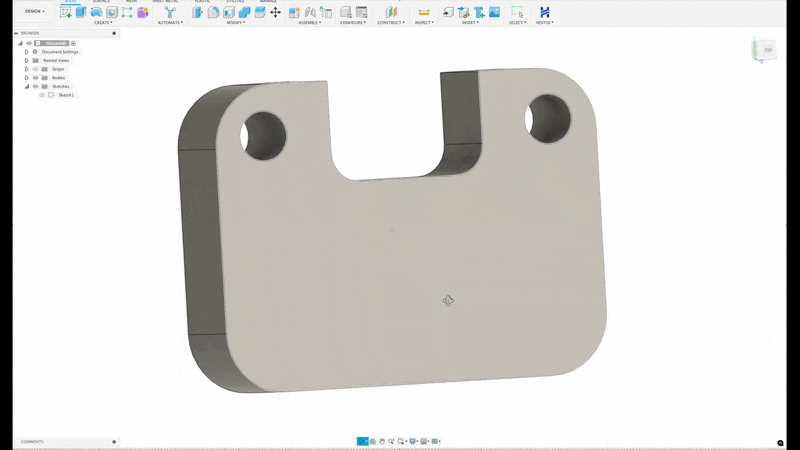Screen dimensions: 800x450
Task: Click the Look At icon in navigation bar
Action: click(x=372, y=441)
